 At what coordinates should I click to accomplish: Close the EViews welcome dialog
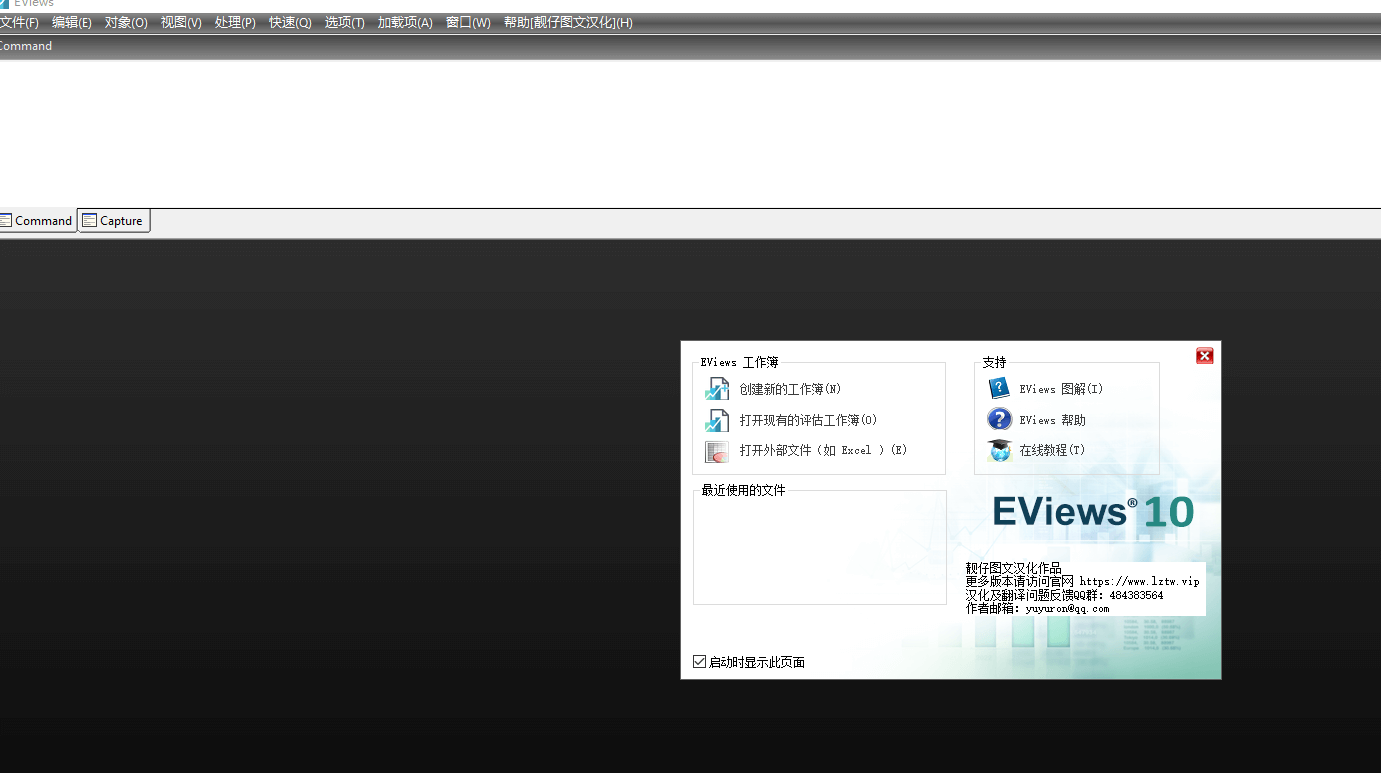click(1204, 356)
